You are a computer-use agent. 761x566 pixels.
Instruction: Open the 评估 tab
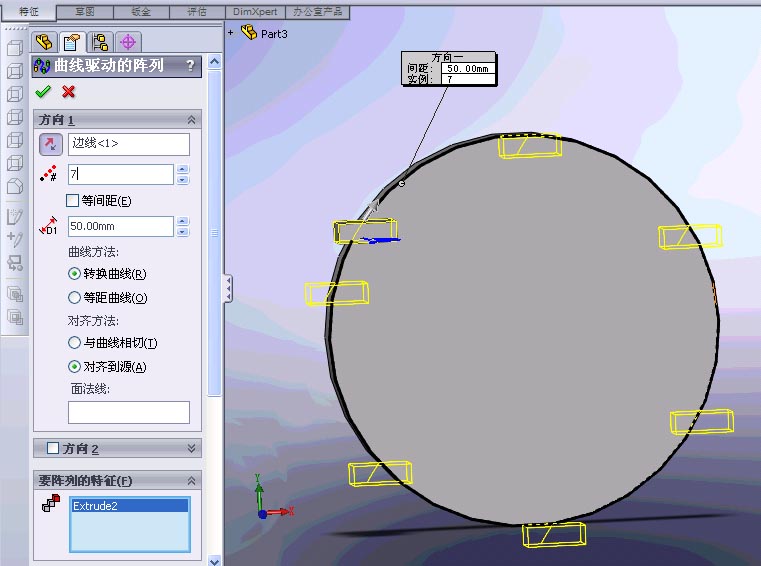(197, 11)
